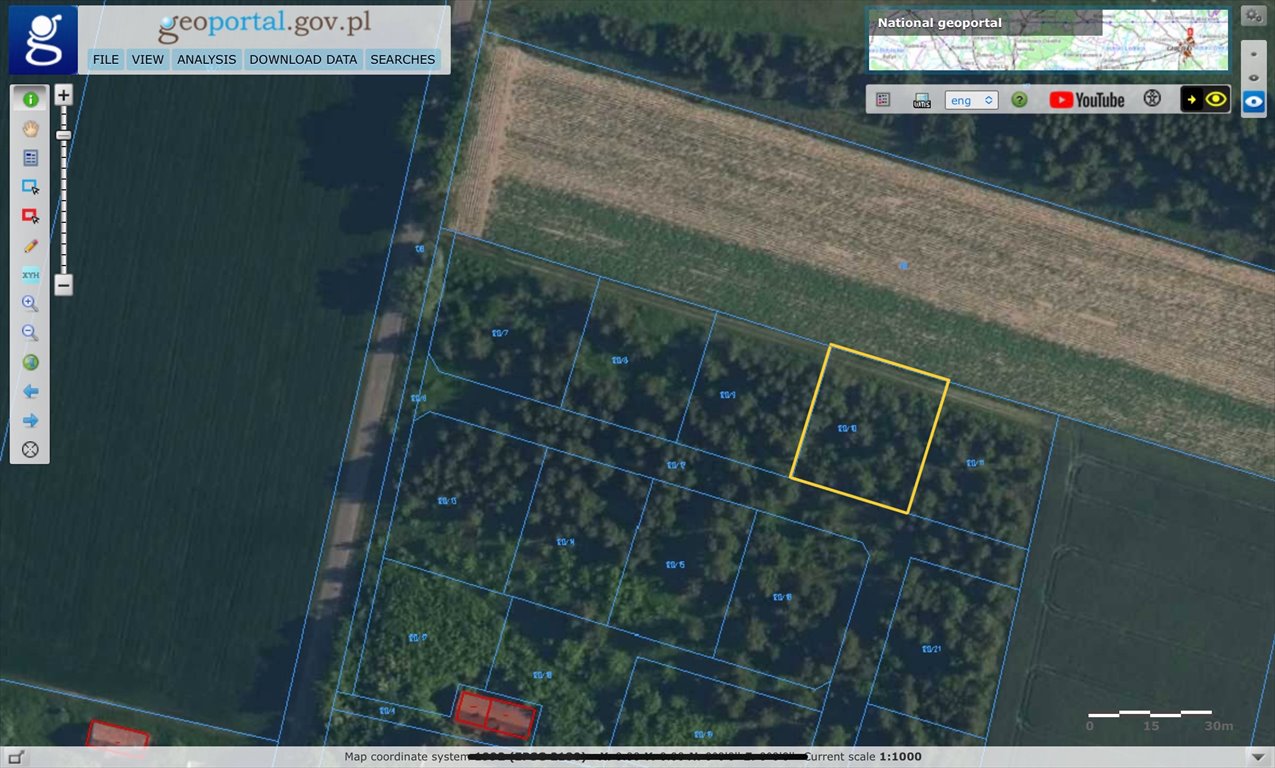The image size is (1275, 768).
Task: Open the WMS services icon
Action: coord(920,99)
